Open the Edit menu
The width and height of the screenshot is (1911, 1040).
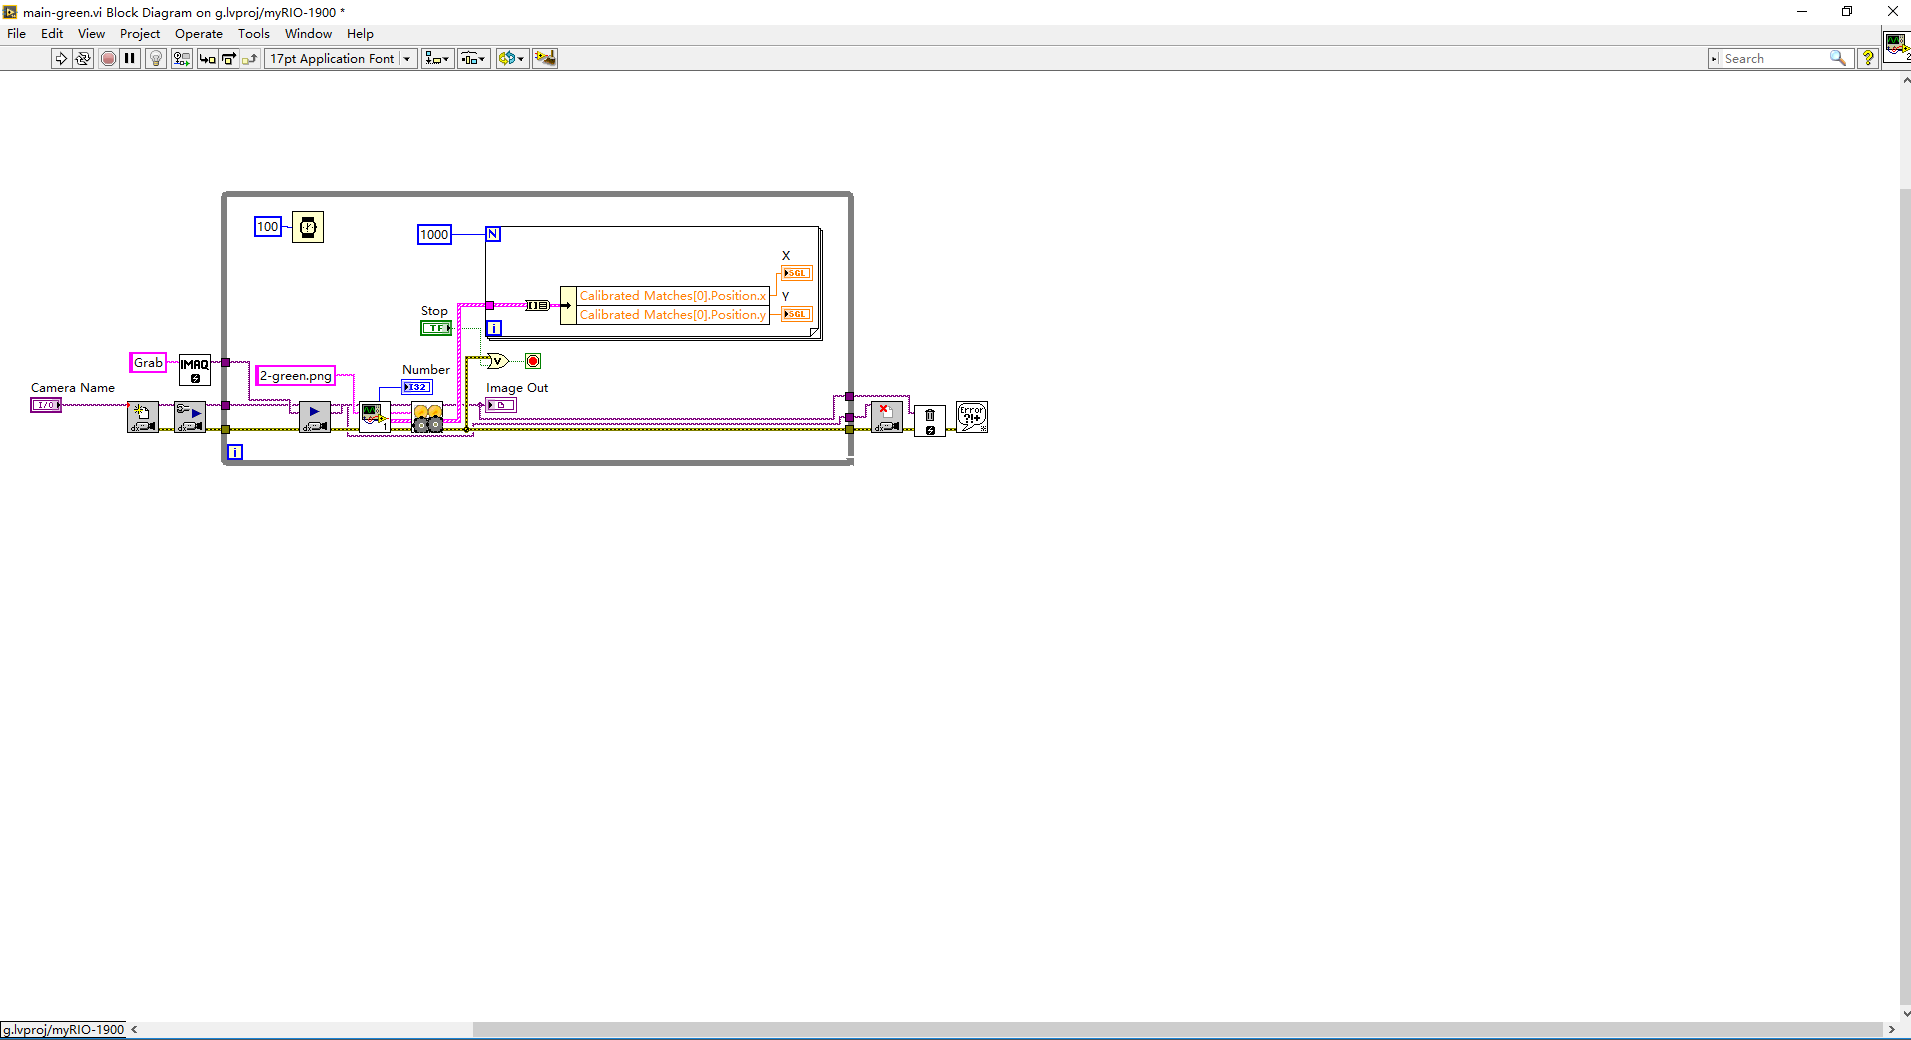[x=52, y=33]
